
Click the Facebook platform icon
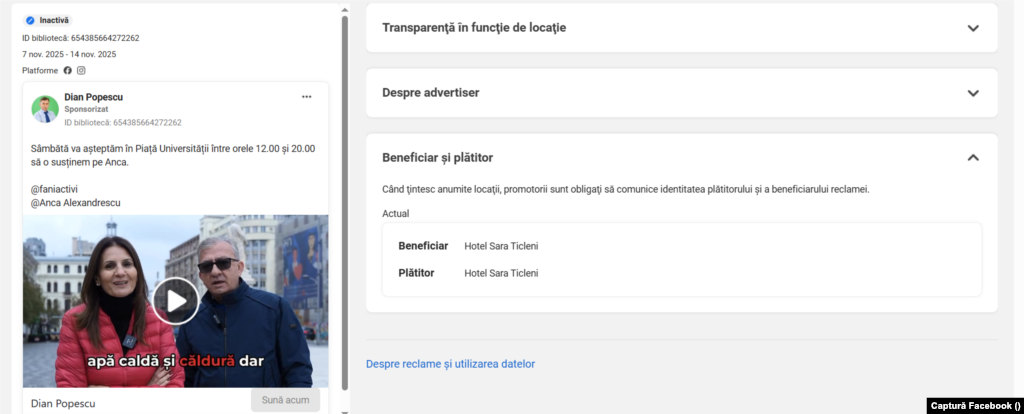[68, 70]
